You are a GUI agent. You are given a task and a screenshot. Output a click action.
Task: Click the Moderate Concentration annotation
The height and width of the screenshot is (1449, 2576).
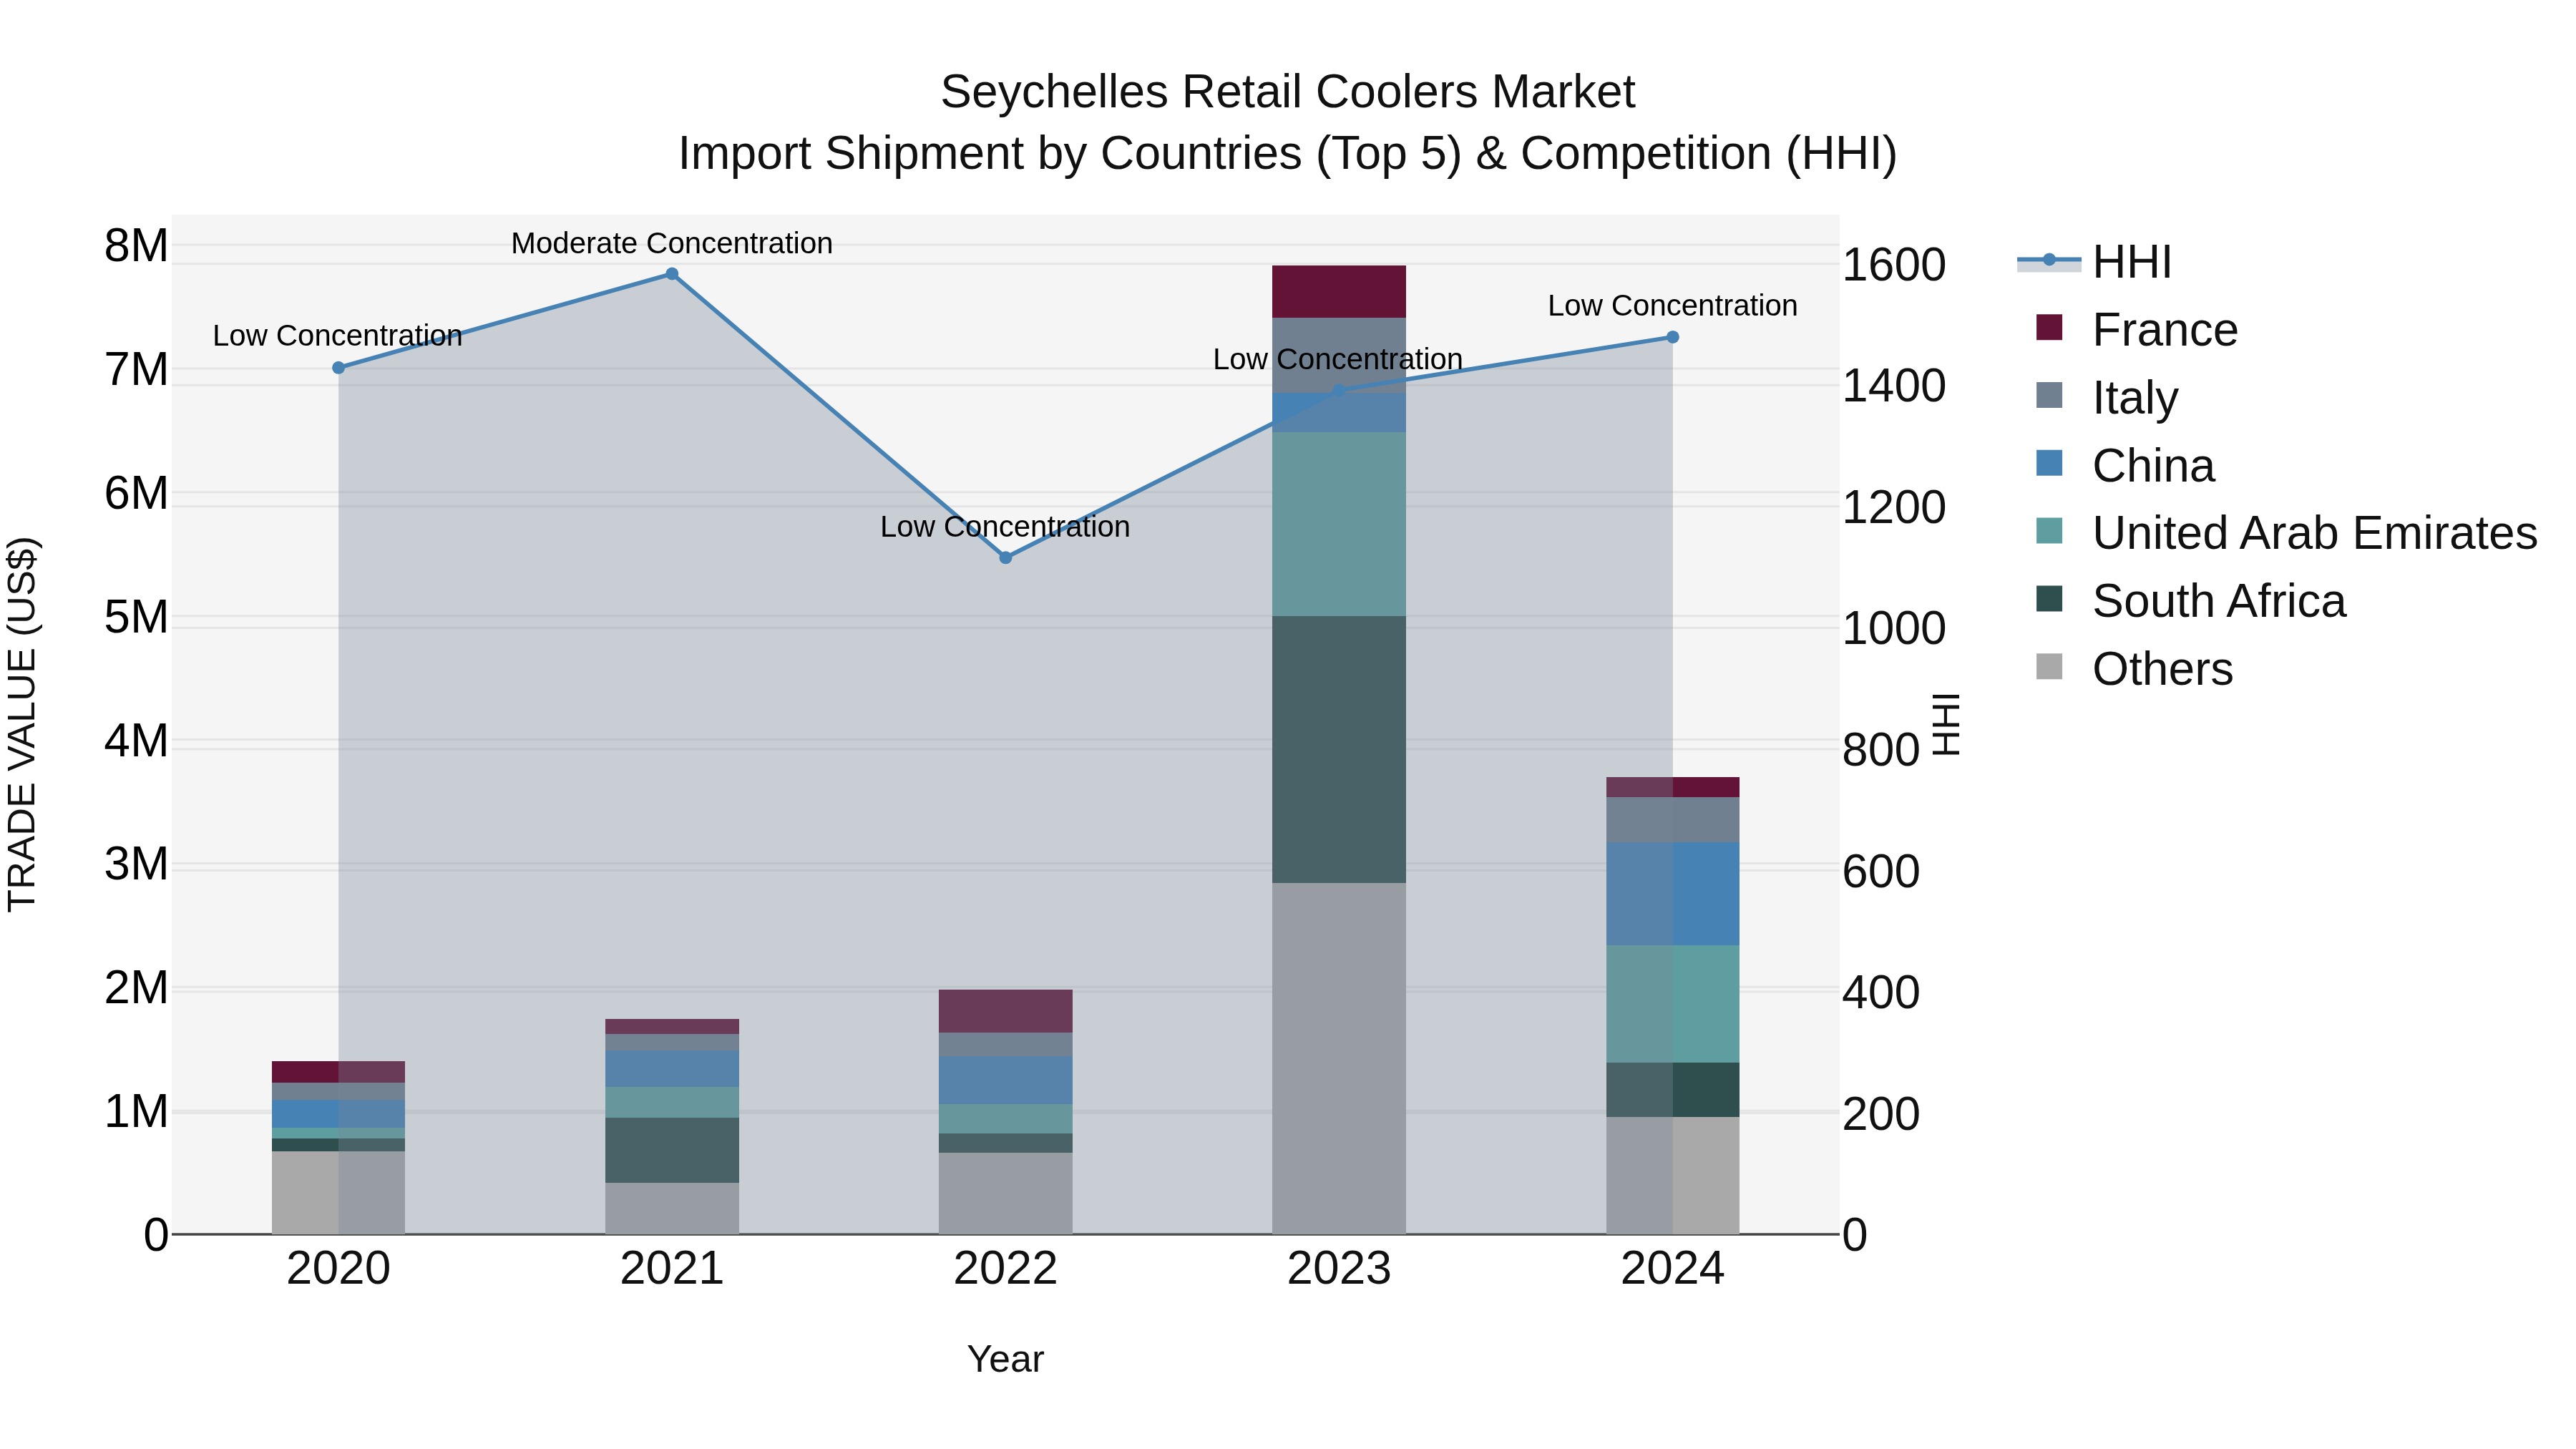coord(672,243)
